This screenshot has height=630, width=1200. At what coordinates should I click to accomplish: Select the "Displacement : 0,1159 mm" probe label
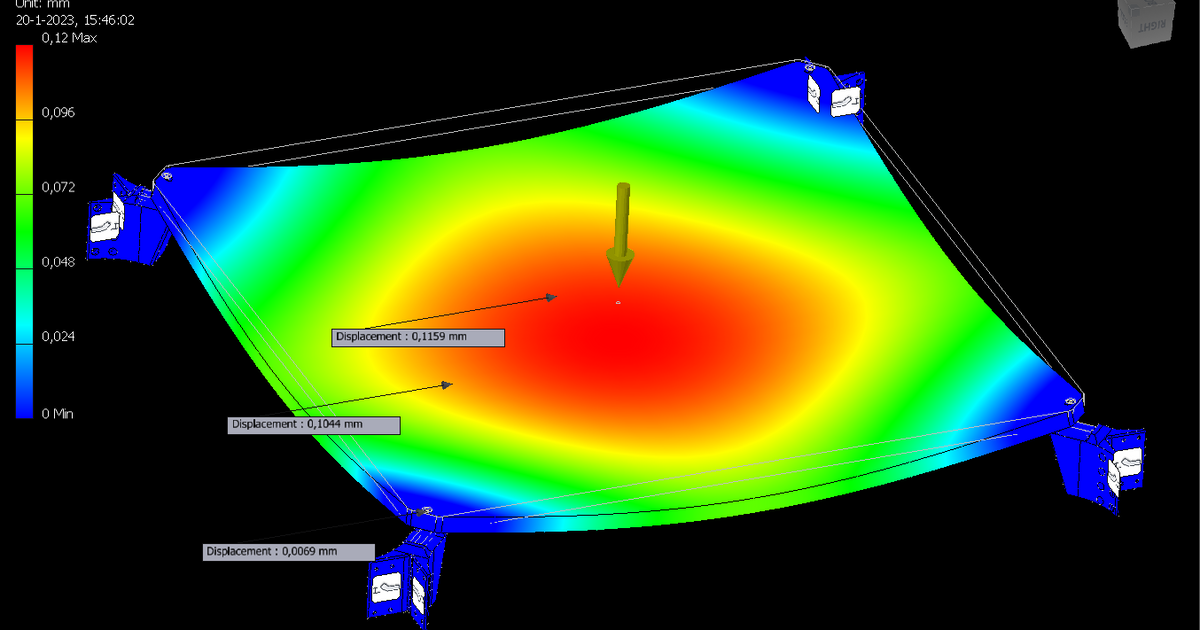[x=418, y=337]
